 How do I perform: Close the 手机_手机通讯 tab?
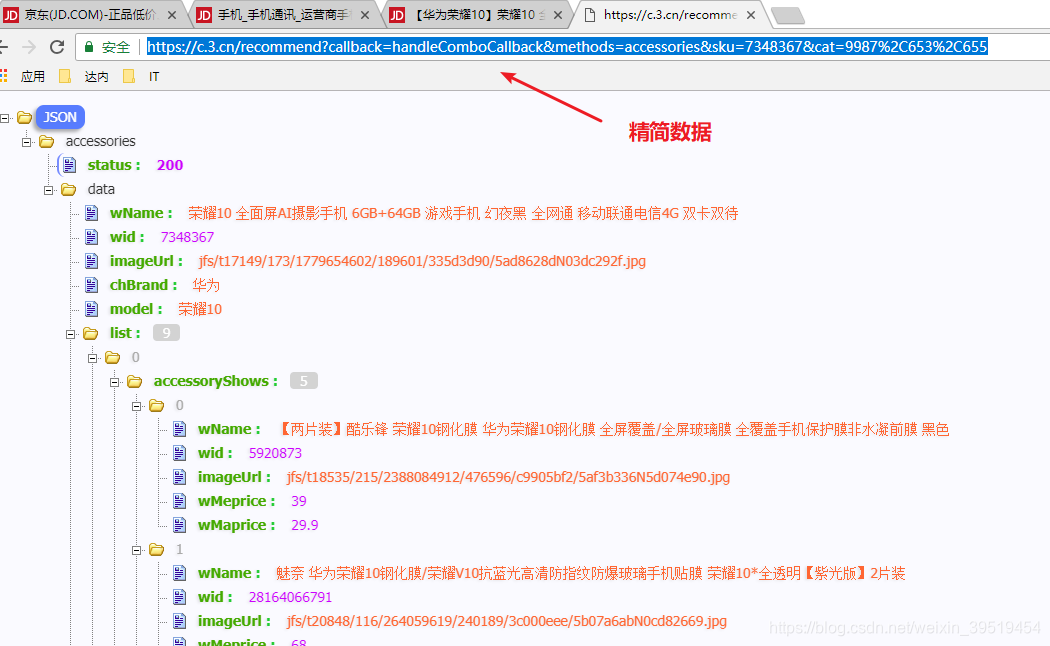[x=365, y=15]
